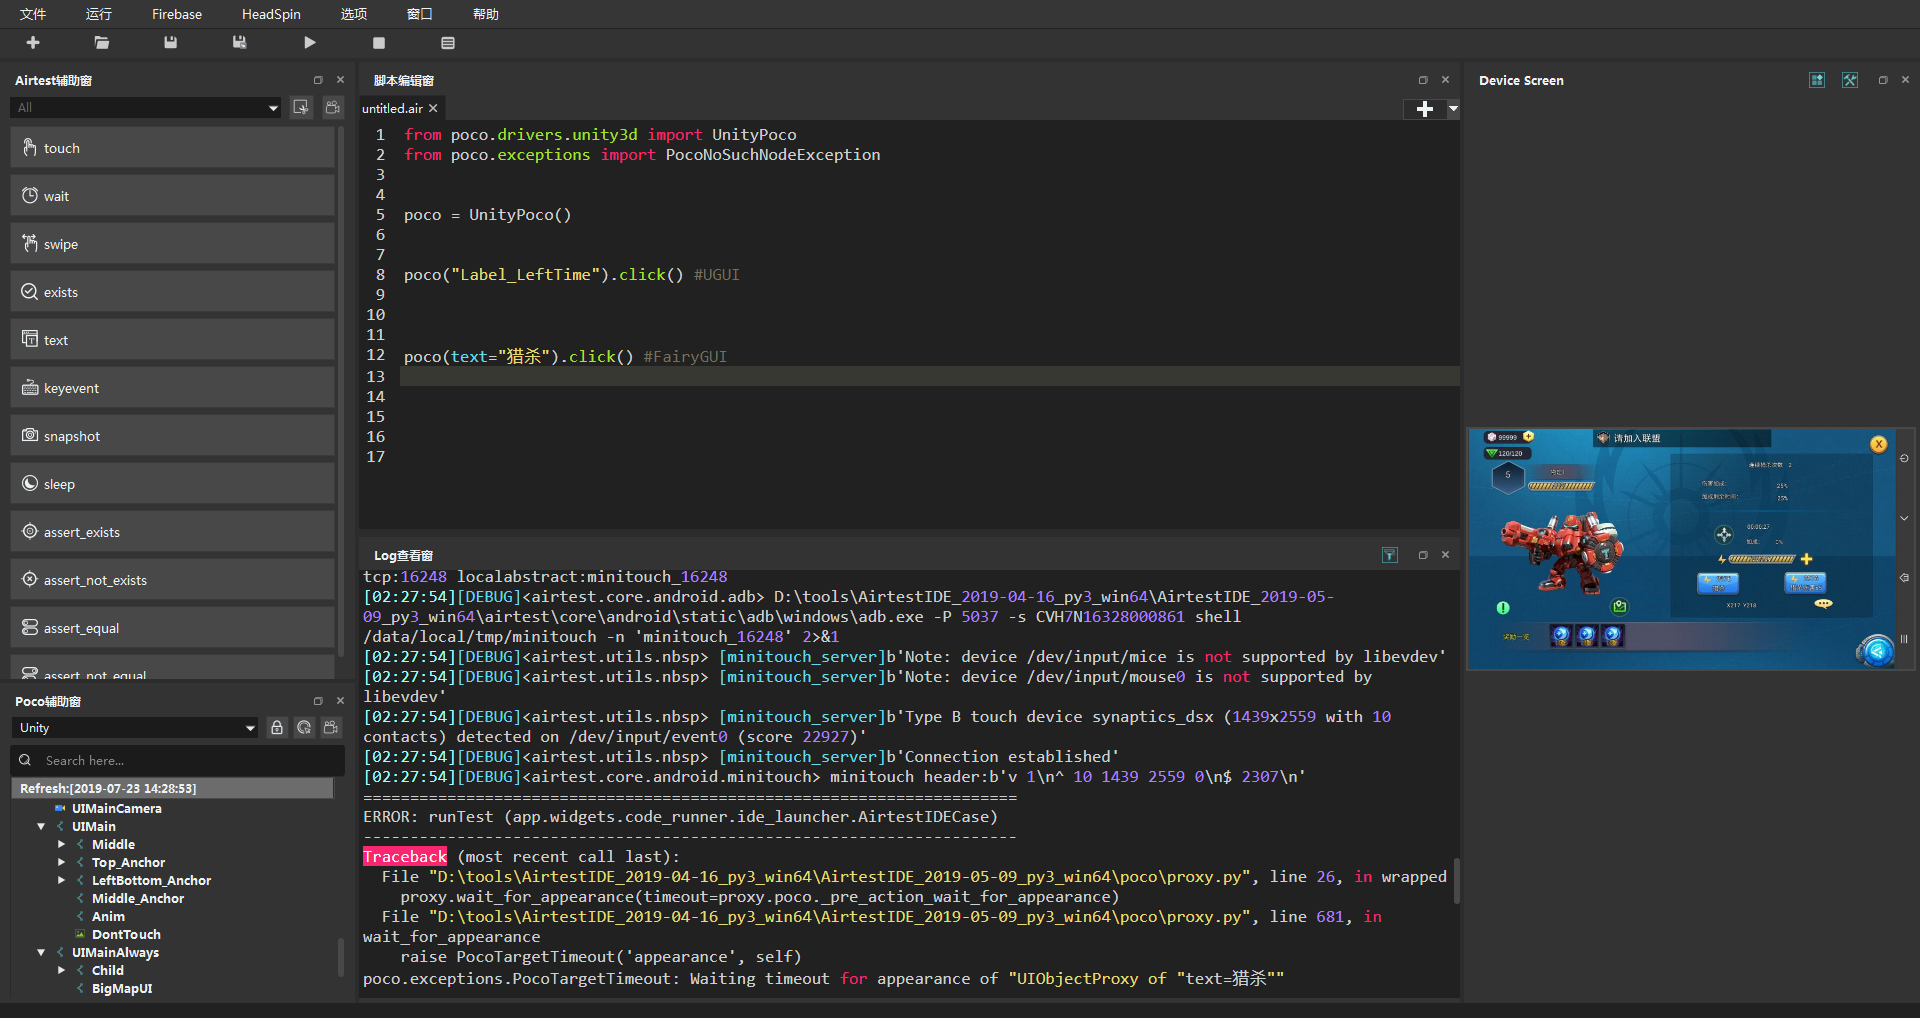The image size is (1920, 1018).
Task: Click the Log viewer vertical scrollbar
Action: point(1457,881)
